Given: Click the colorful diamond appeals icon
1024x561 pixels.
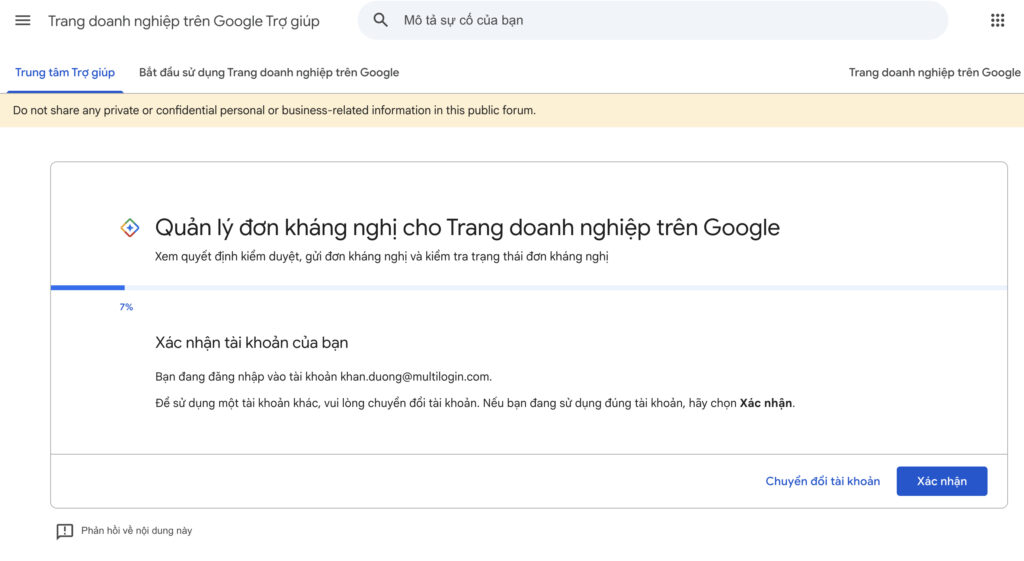Looking at the screenshot, I should coord(130,228).
